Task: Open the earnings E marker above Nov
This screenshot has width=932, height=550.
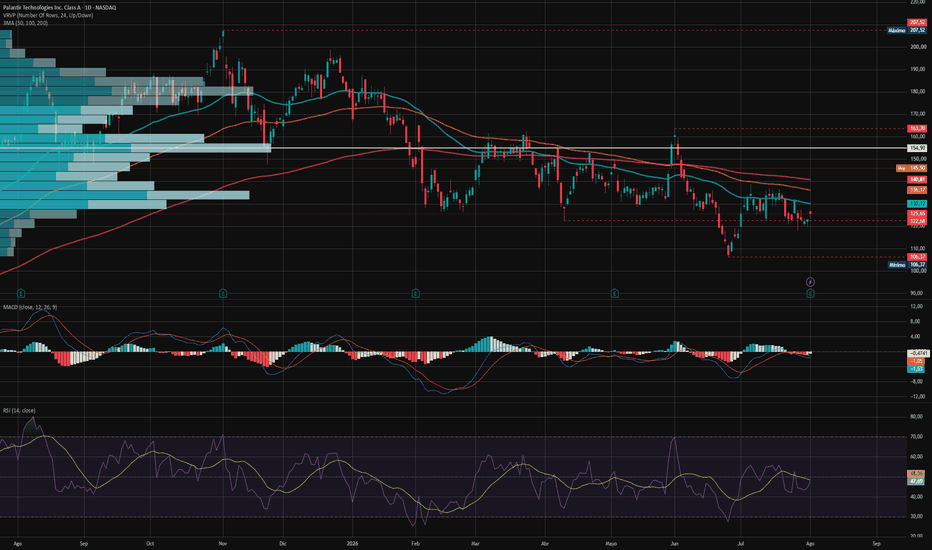Action: [x=223, y=293]
